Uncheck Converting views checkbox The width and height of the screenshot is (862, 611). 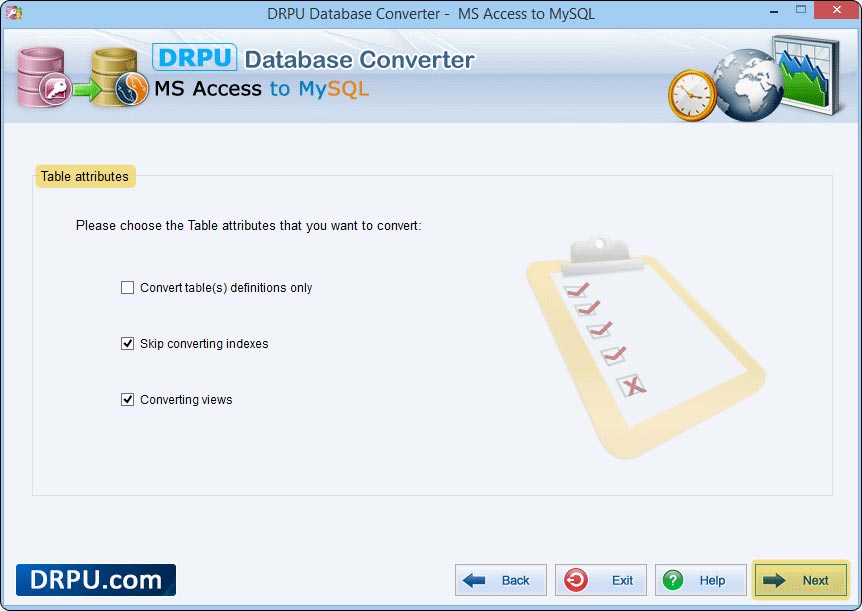click(x=127, y=400)
